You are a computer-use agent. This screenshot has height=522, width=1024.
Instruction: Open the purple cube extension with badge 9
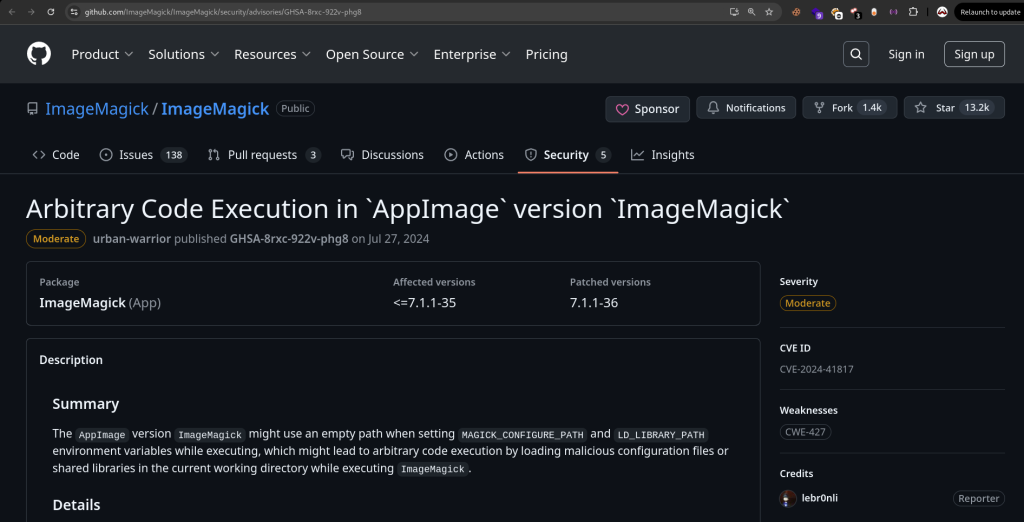tap(816, 12)
